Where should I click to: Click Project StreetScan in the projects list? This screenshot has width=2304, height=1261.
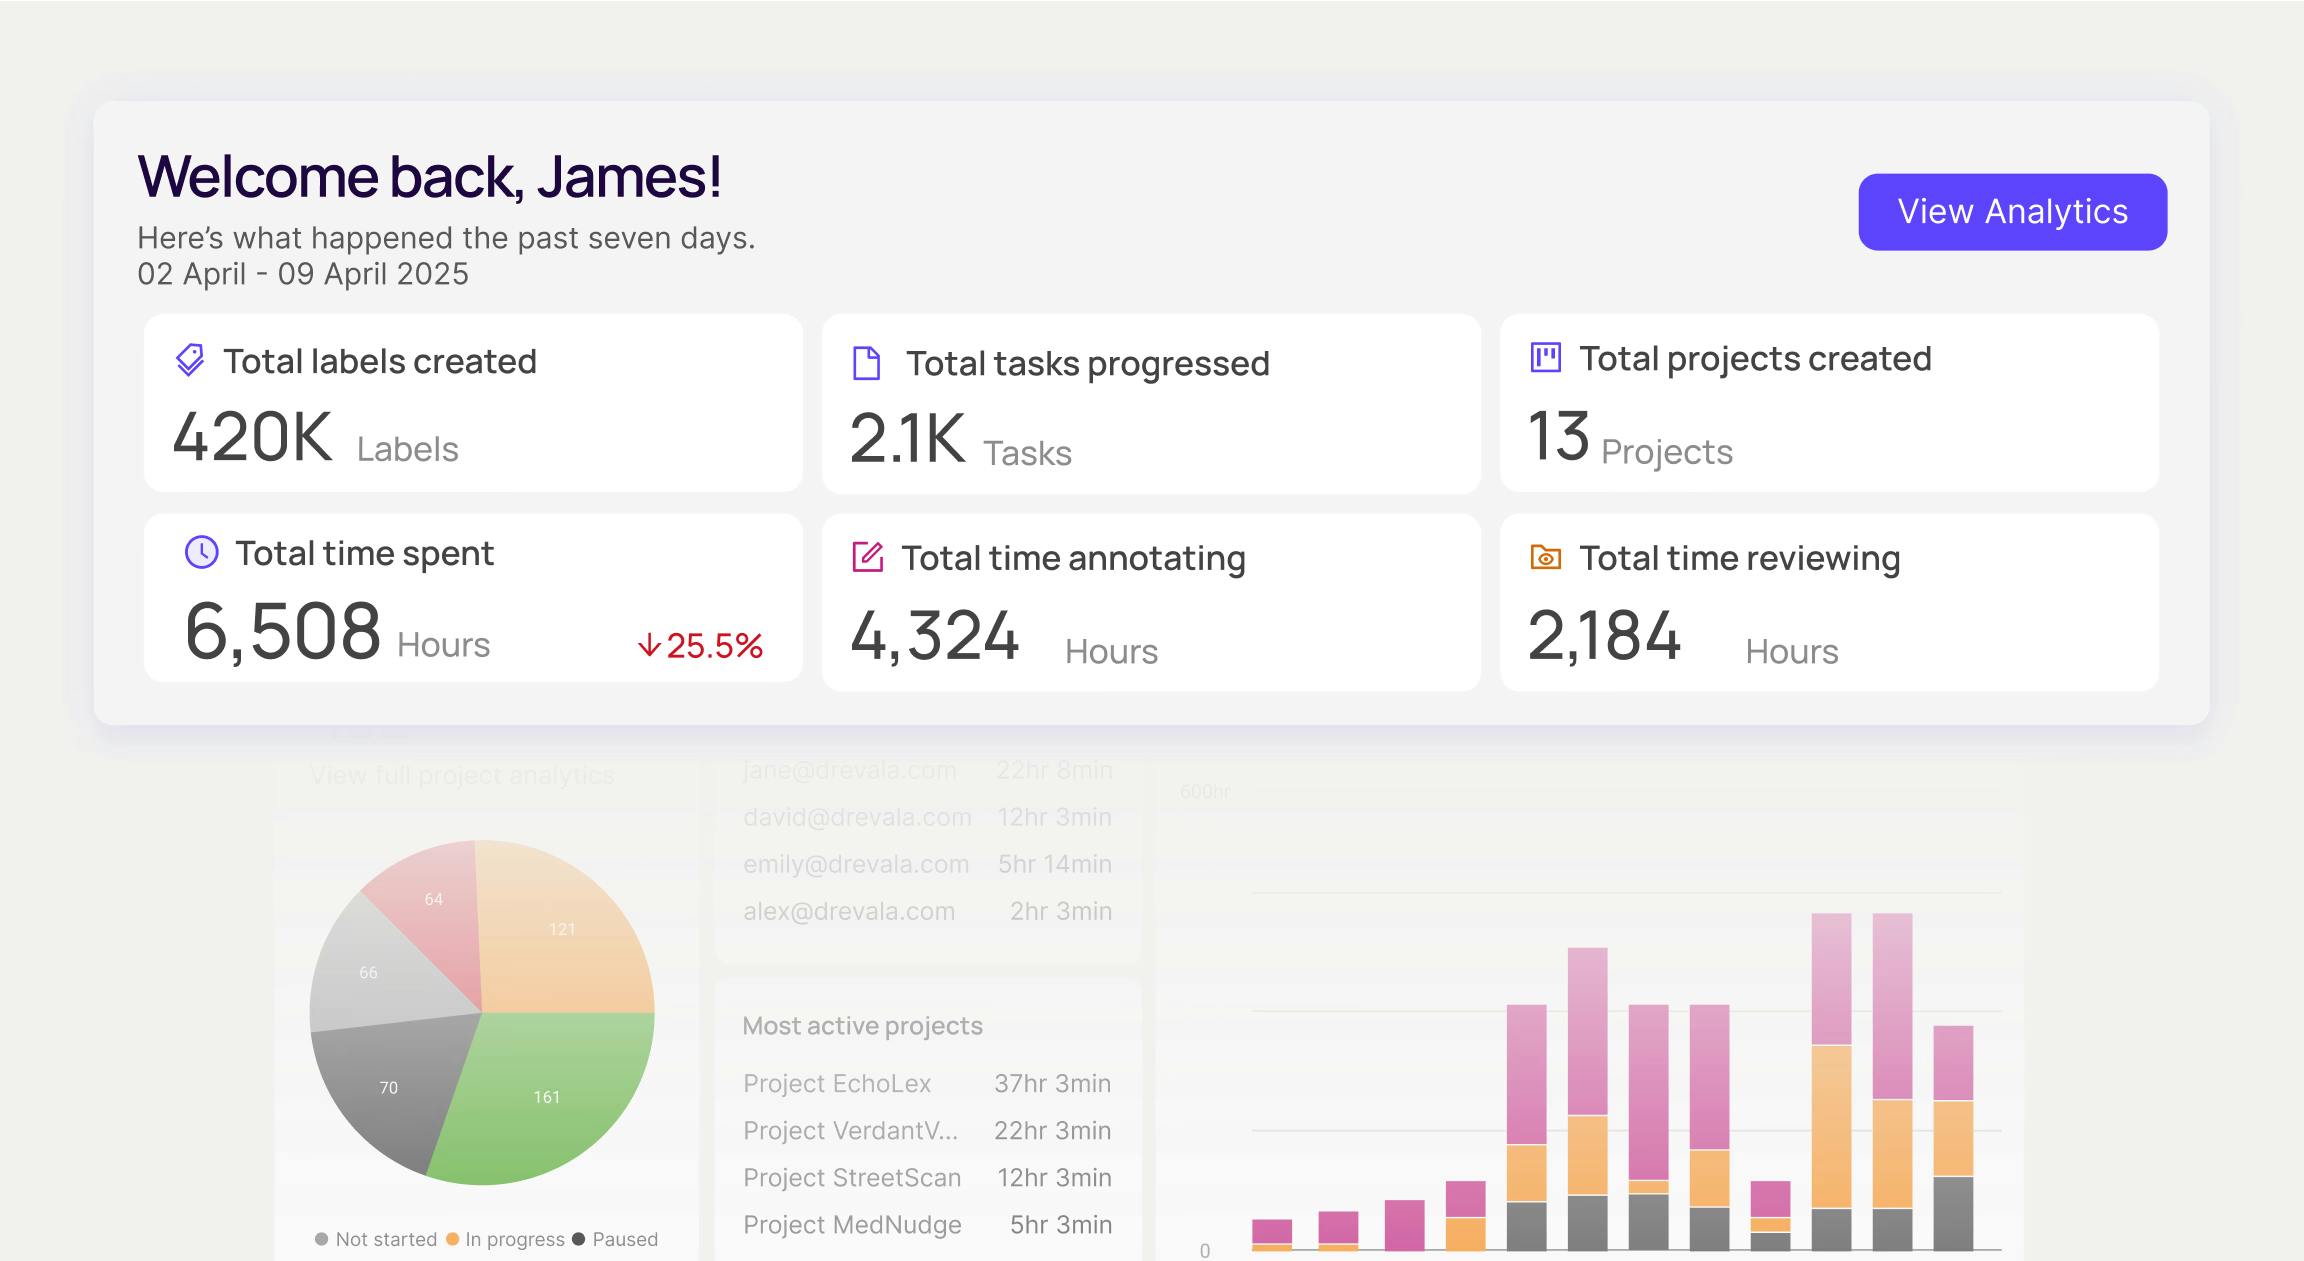(851, 1177)
